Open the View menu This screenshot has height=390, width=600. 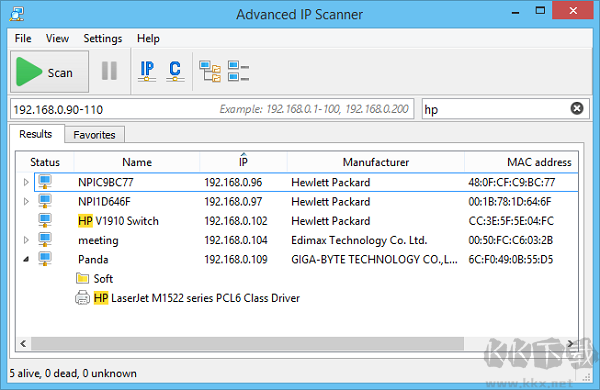click(57, 38)
